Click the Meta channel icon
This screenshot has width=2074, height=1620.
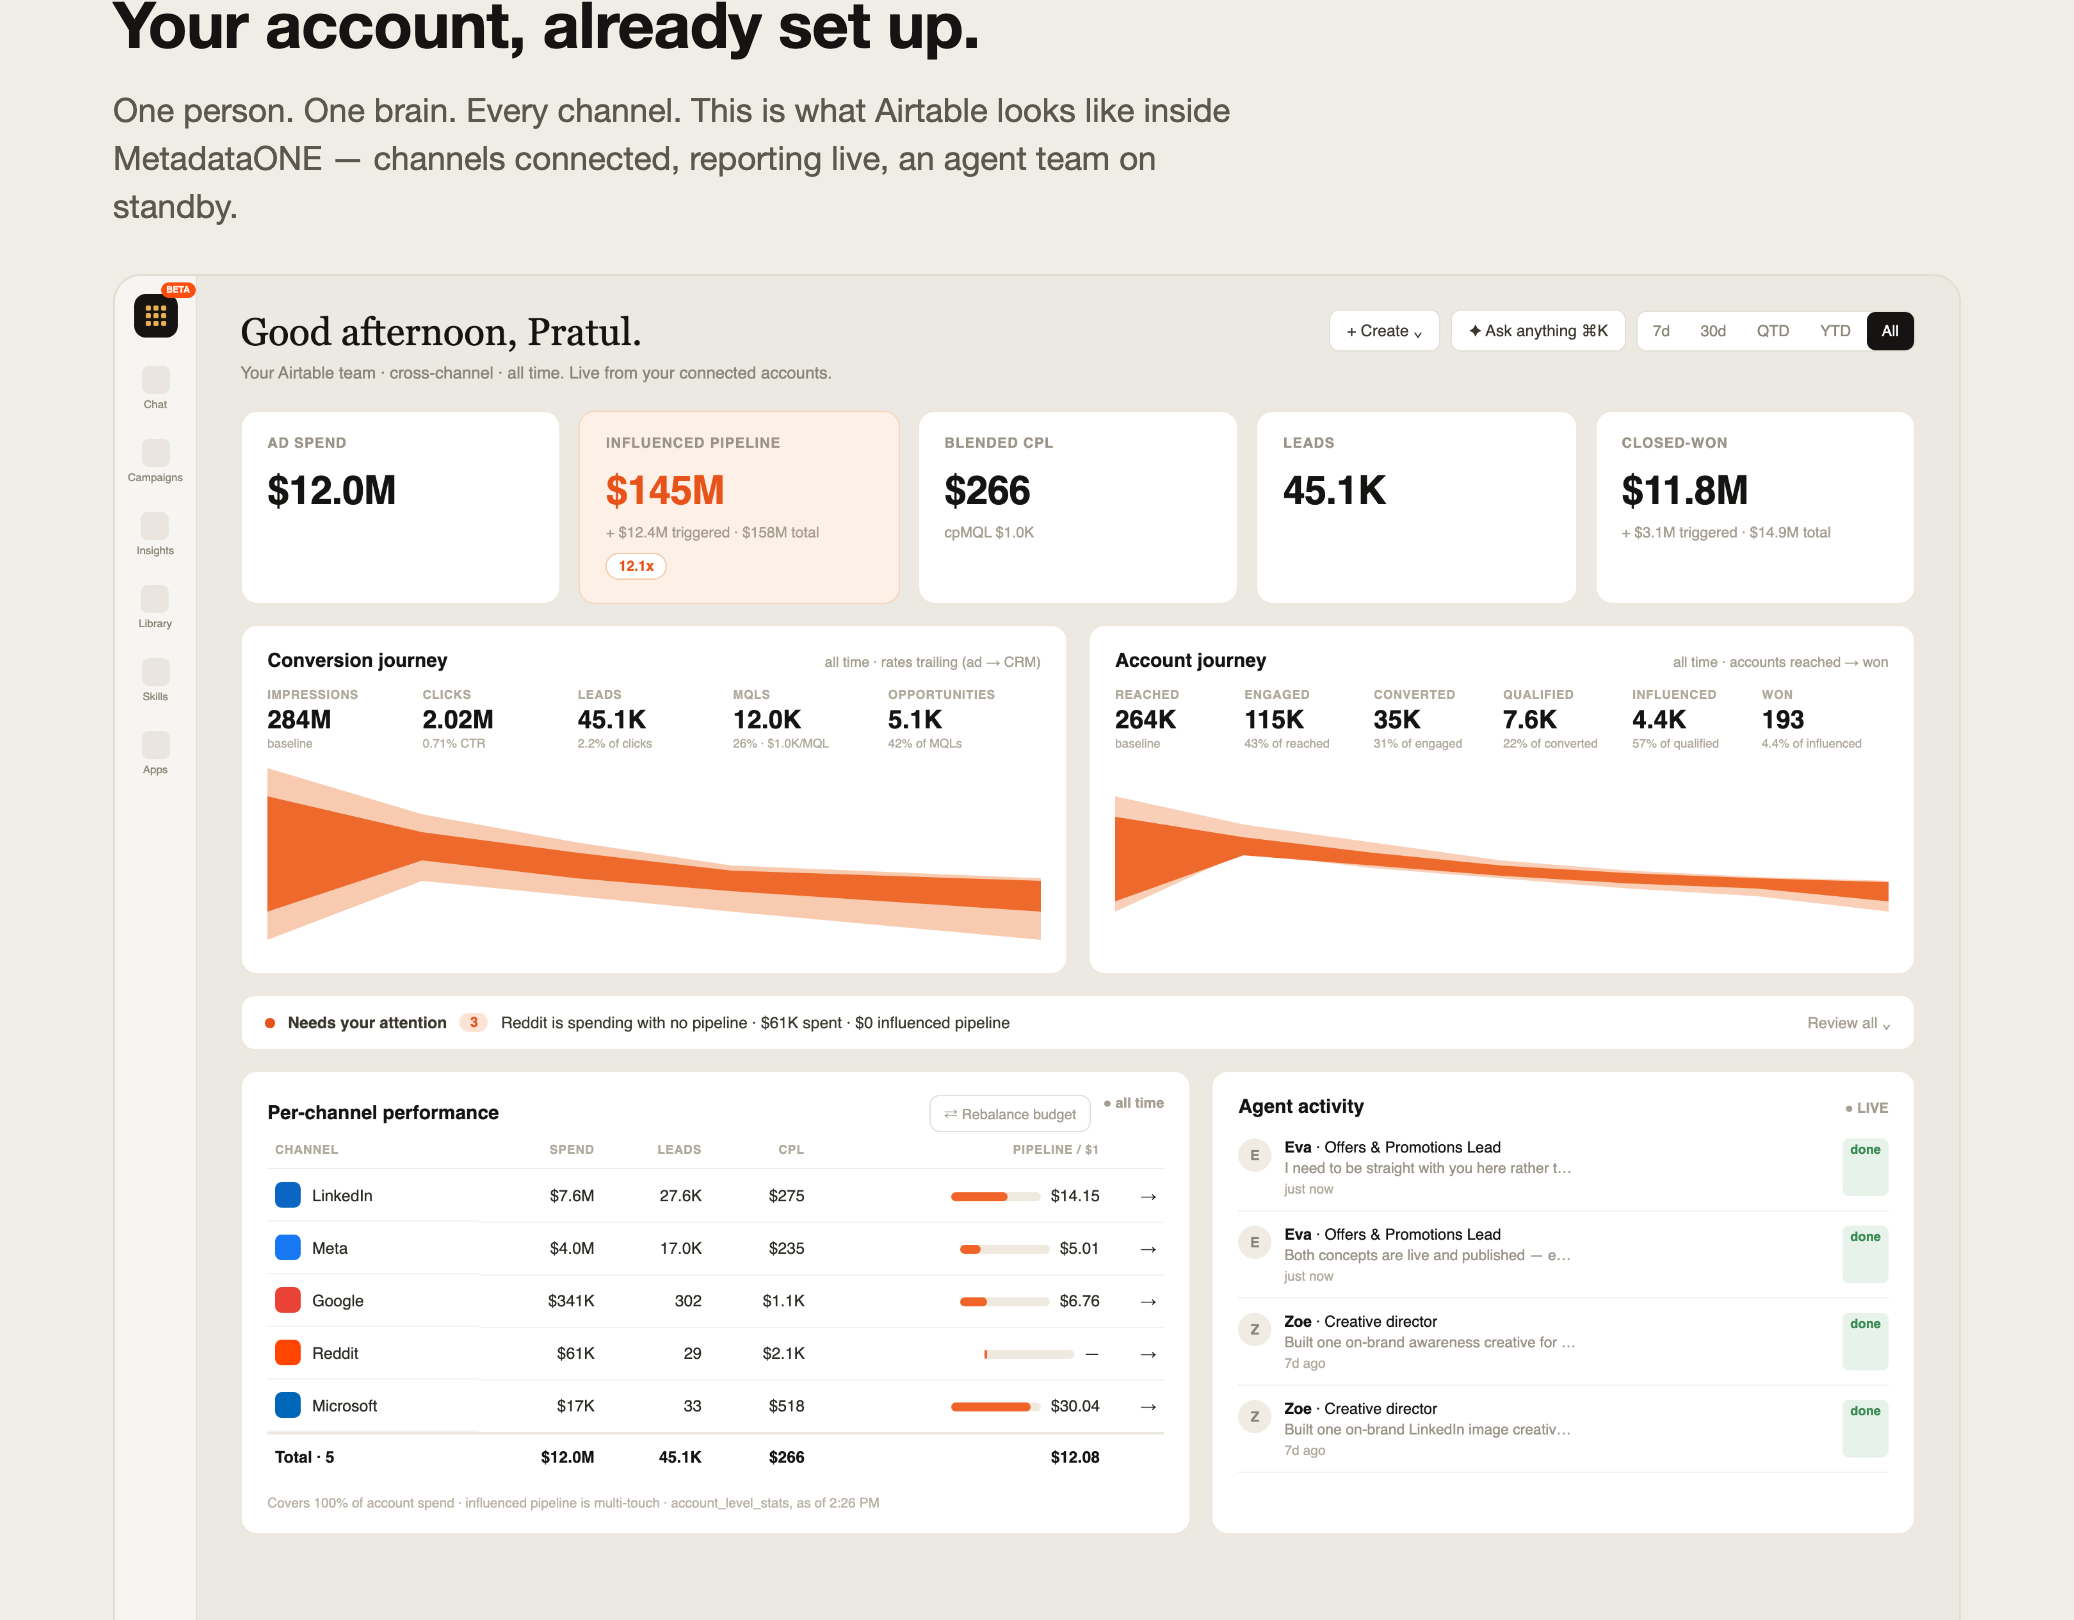click(x=288, y=1248)
